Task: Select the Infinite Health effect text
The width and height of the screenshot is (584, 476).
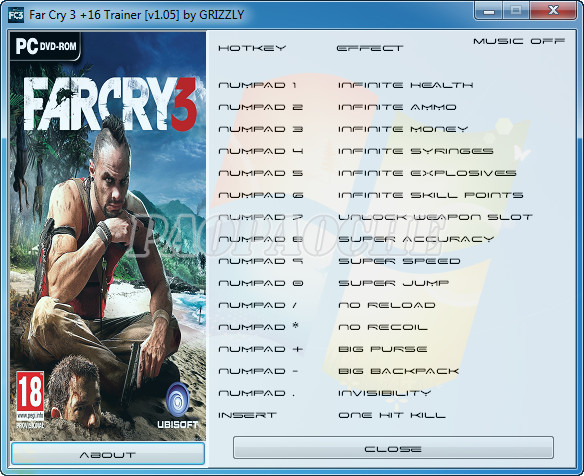Action: 406,85
